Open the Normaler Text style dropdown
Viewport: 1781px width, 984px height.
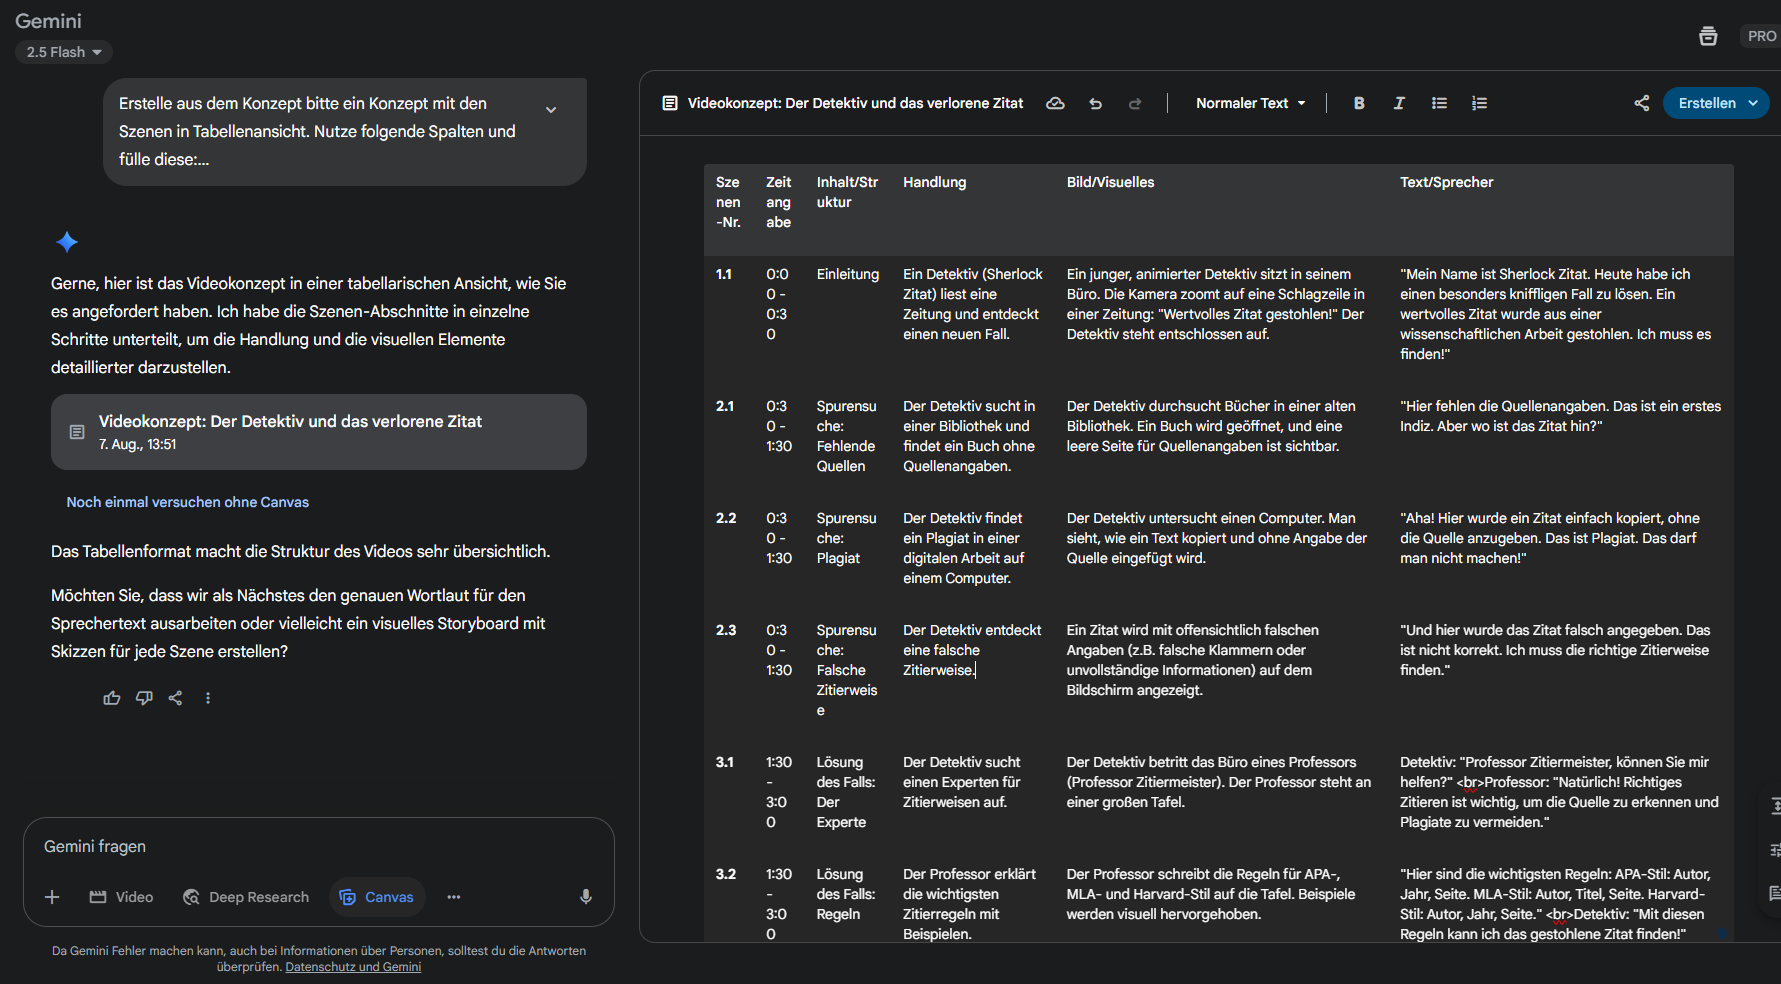1250,103
